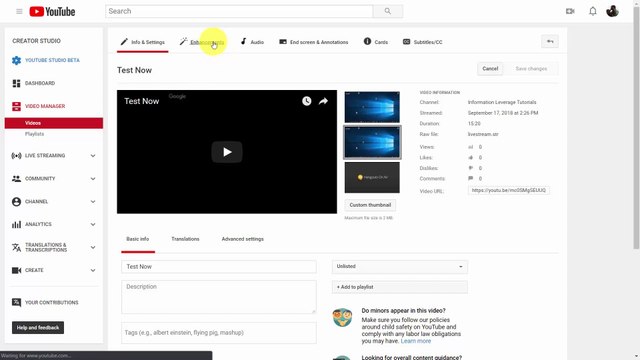Click the Translations & Transcriptions icon
Screen dimensions: 640x360
(x=16, y=247)
